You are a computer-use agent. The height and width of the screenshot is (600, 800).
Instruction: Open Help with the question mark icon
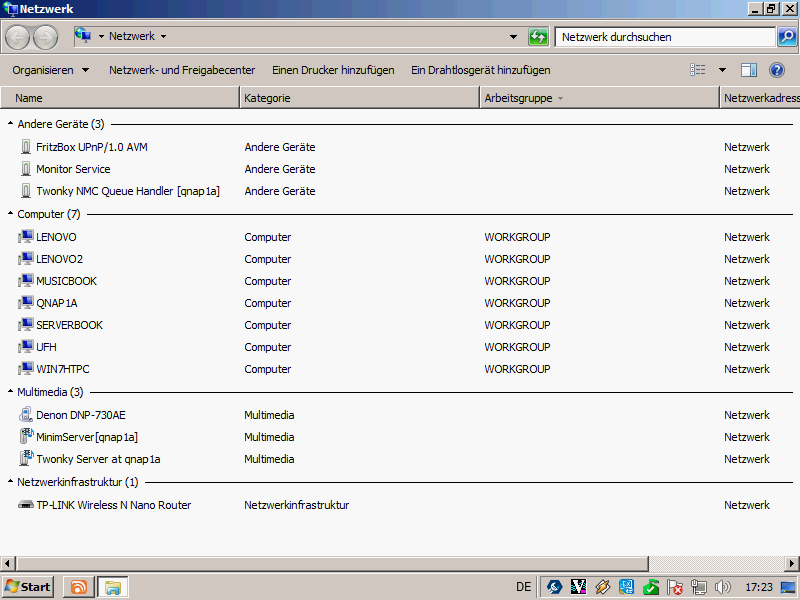(777, 70)
